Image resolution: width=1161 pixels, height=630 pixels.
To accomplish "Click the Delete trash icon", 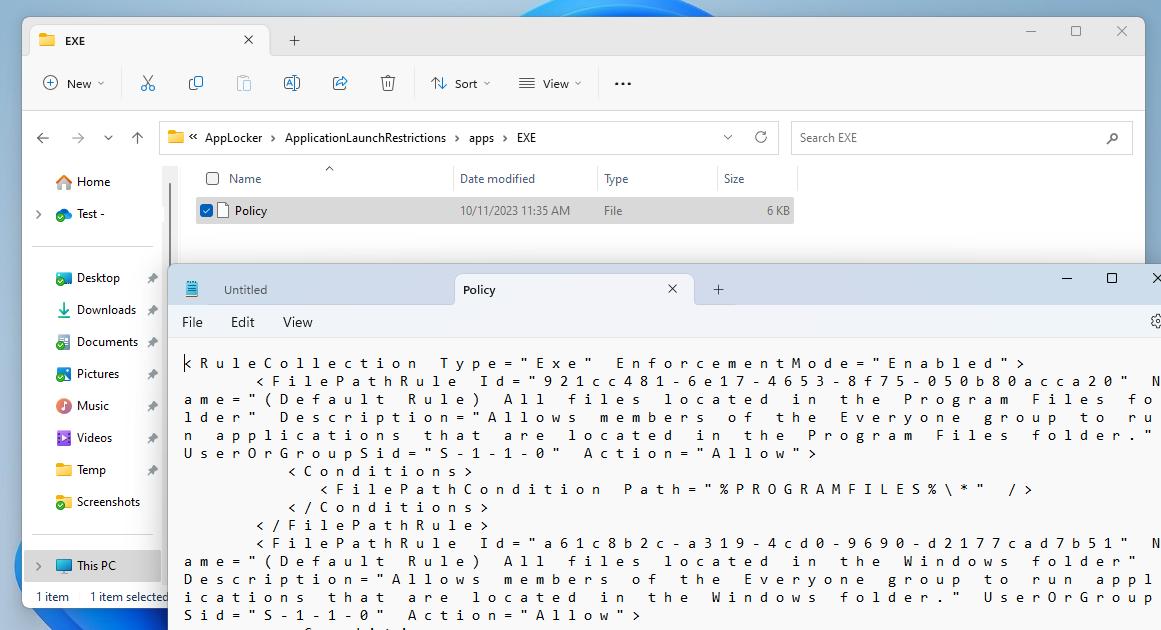I will coord(388,84).
